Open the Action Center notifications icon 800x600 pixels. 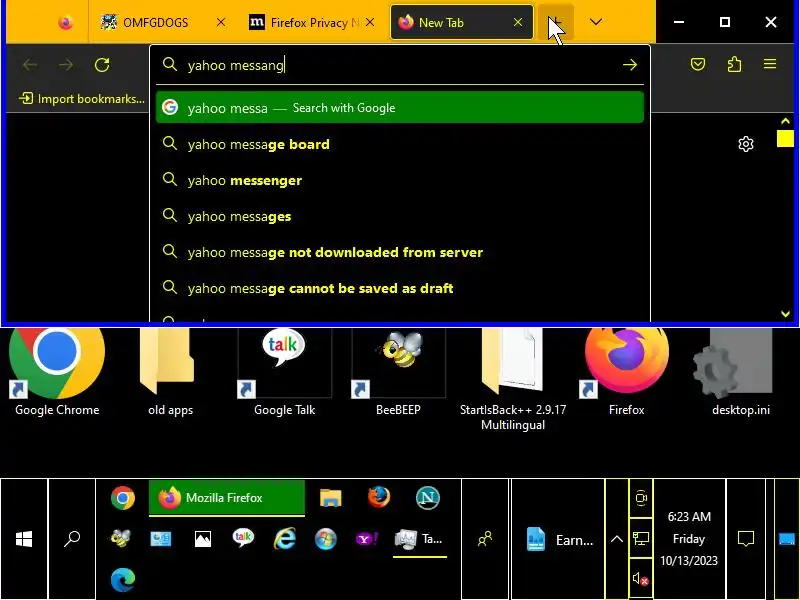tap(746, 539)
